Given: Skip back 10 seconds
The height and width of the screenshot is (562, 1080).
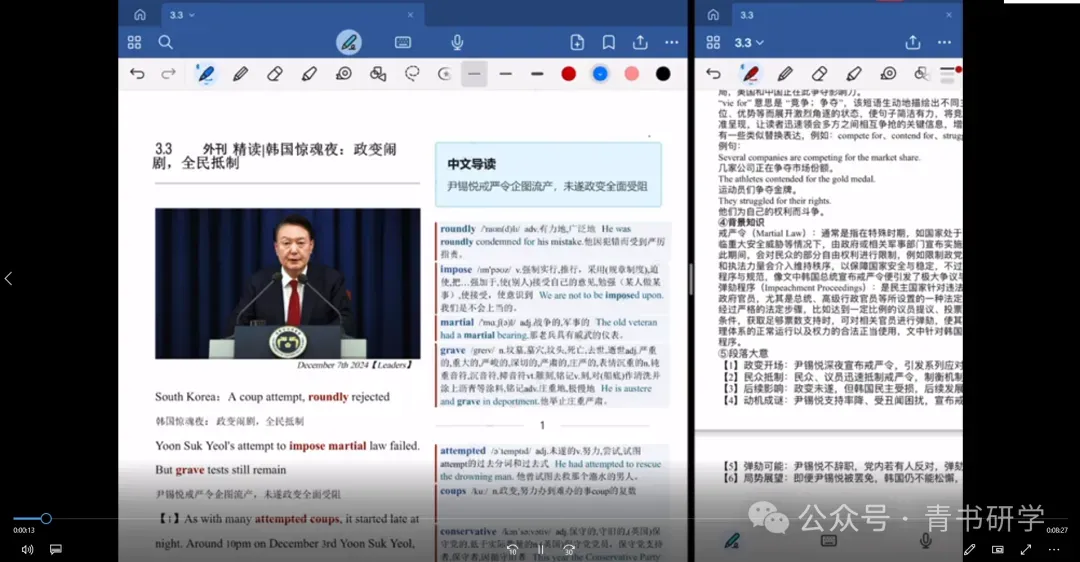Looking at the screenshot, I should click(512, 550).
